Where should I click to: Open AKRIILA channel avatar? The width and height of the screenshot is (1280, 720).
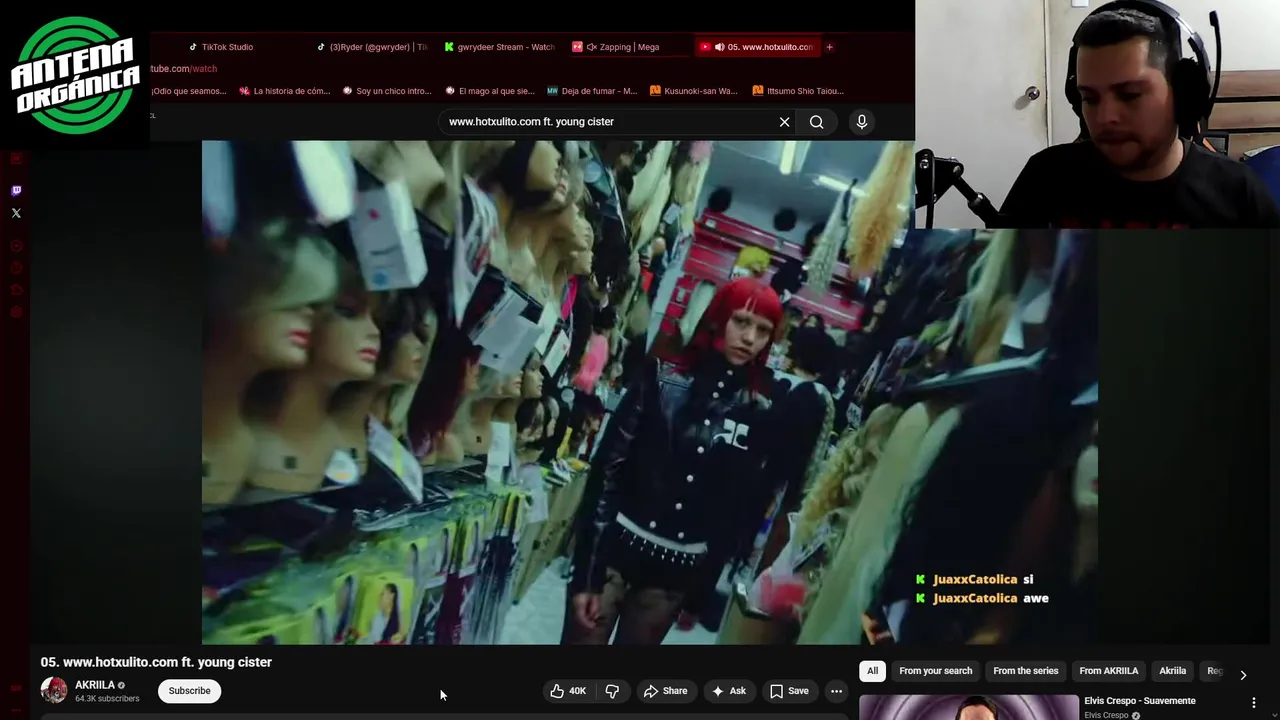(54, 690)
